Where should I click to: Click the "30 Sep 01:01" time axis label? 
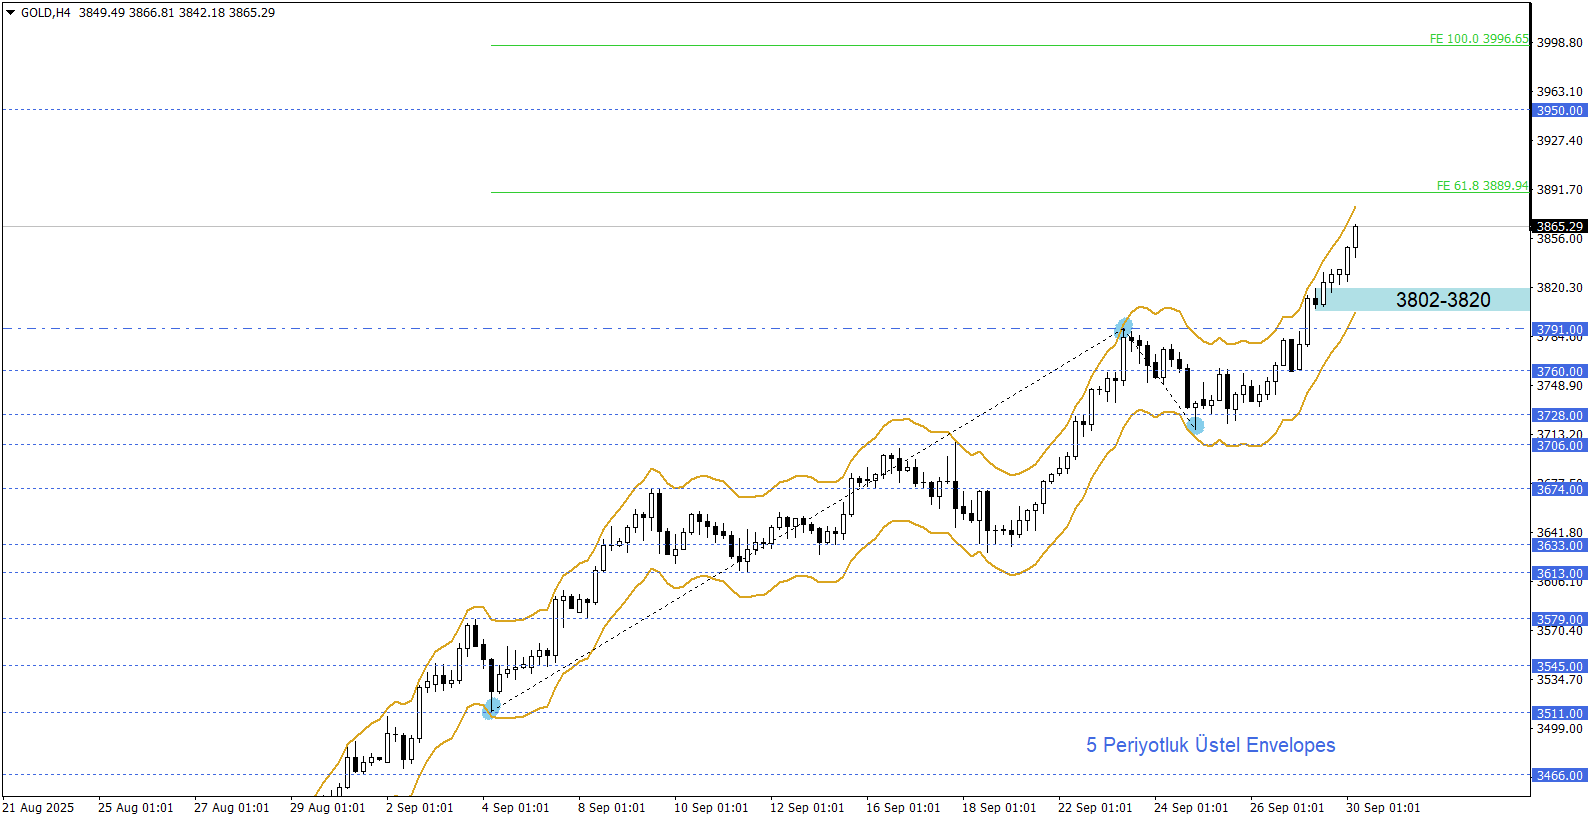click(x=1382, y=808)
